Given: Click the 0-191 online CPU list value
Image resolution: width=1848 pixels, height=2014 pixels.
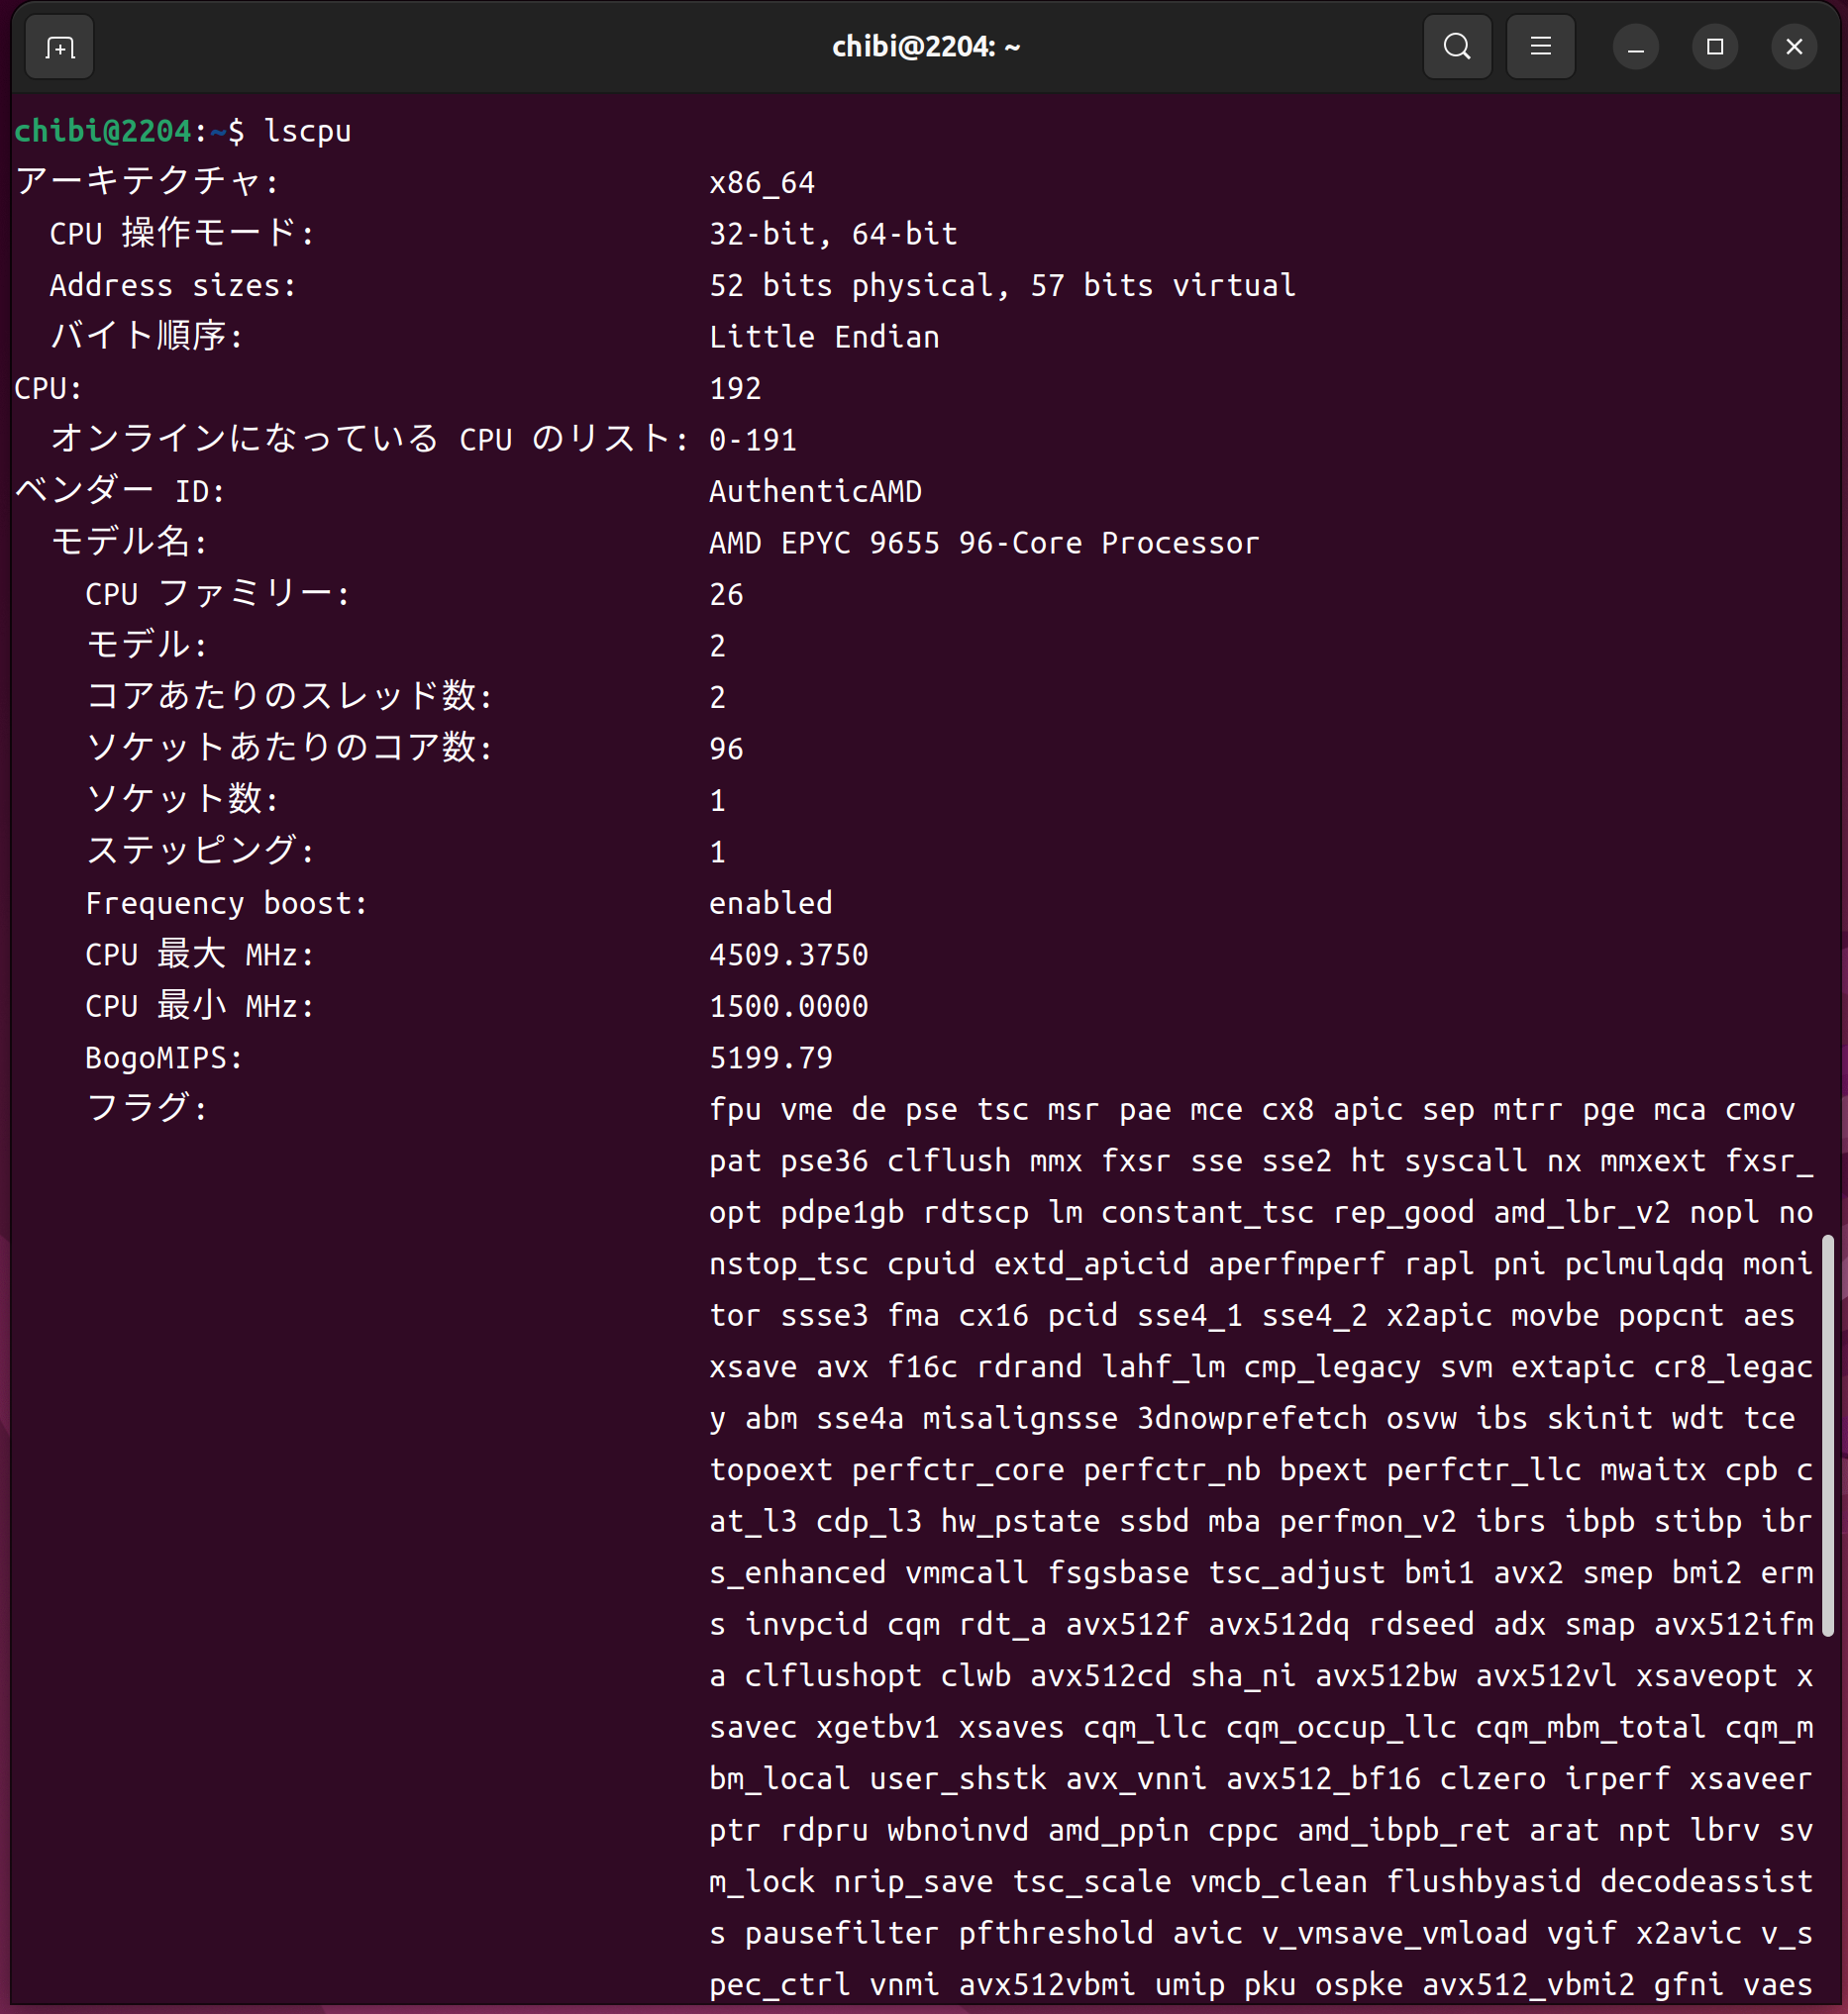Looking at the screenshot, I should [x=752, y=440].
